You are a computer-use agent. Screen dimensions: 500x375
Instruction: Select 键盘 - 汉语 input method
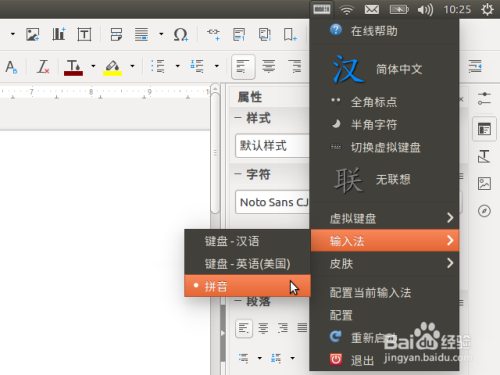(247, 241)
